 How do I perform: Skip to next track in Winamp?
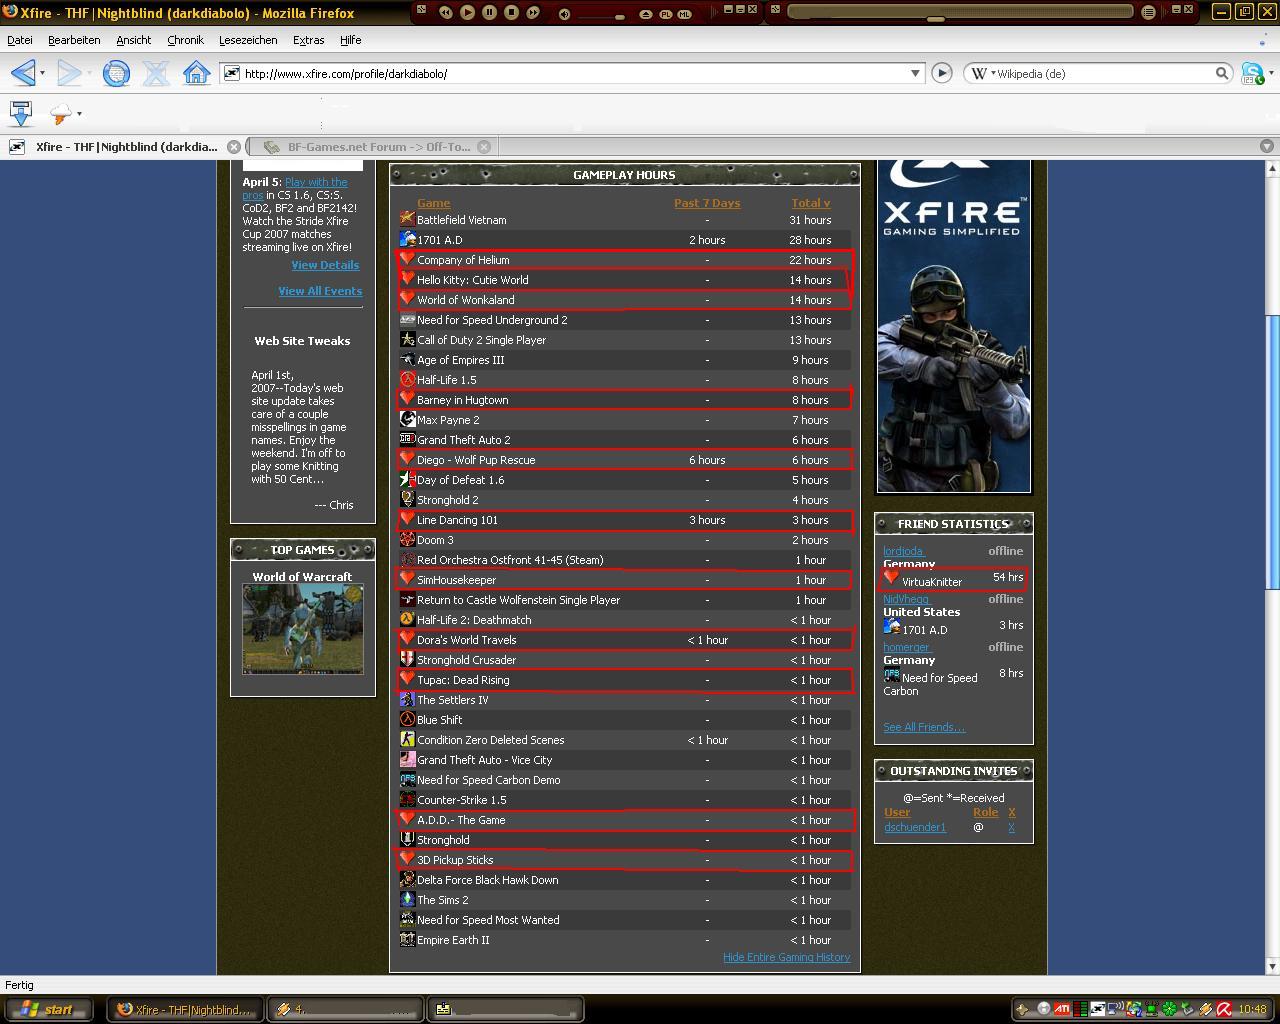coord(533,12)
